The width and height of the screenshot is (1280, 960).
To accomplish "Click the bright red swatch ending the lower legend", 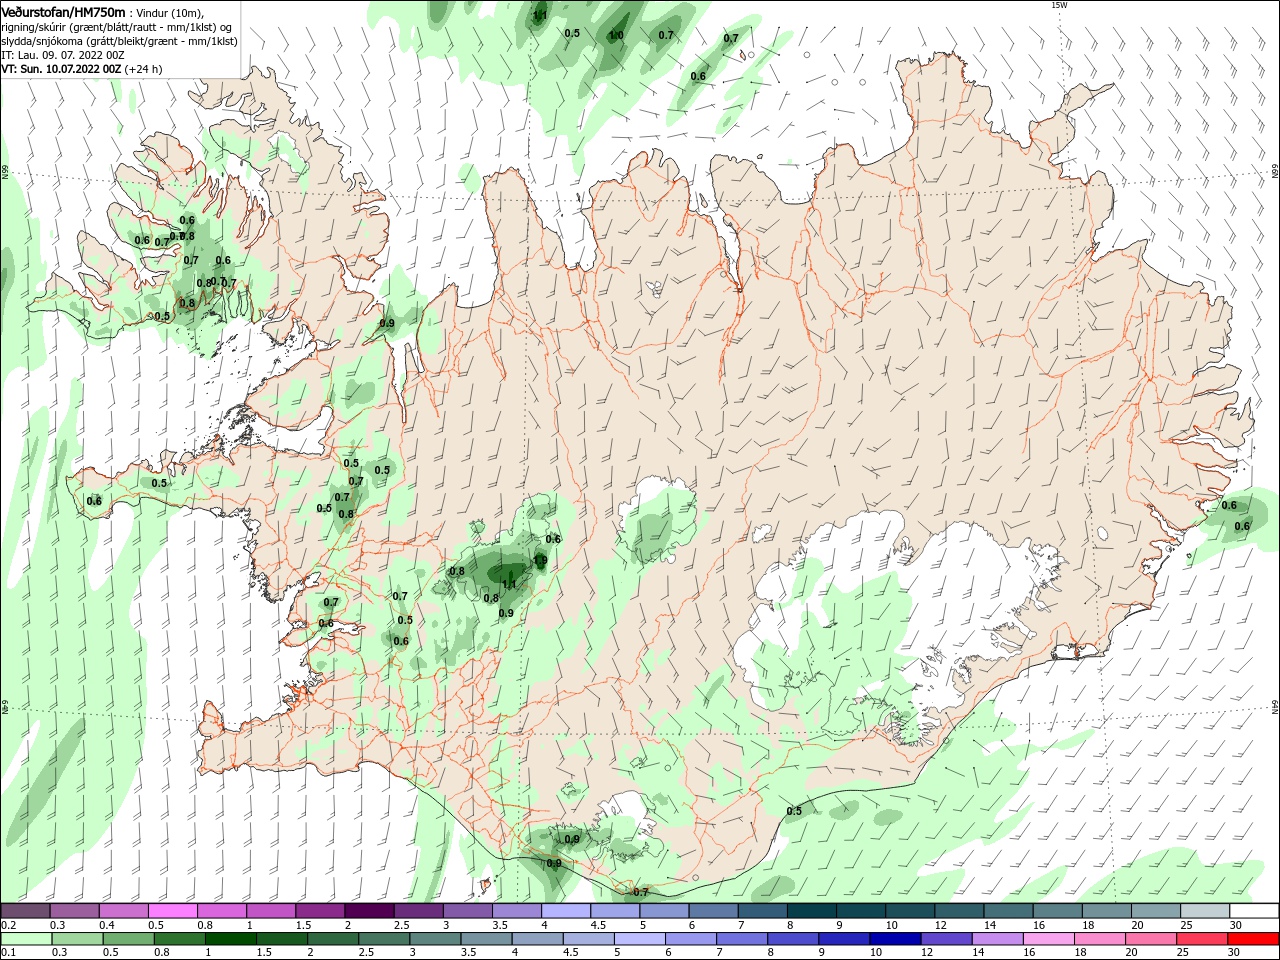I will [1254, 939].
